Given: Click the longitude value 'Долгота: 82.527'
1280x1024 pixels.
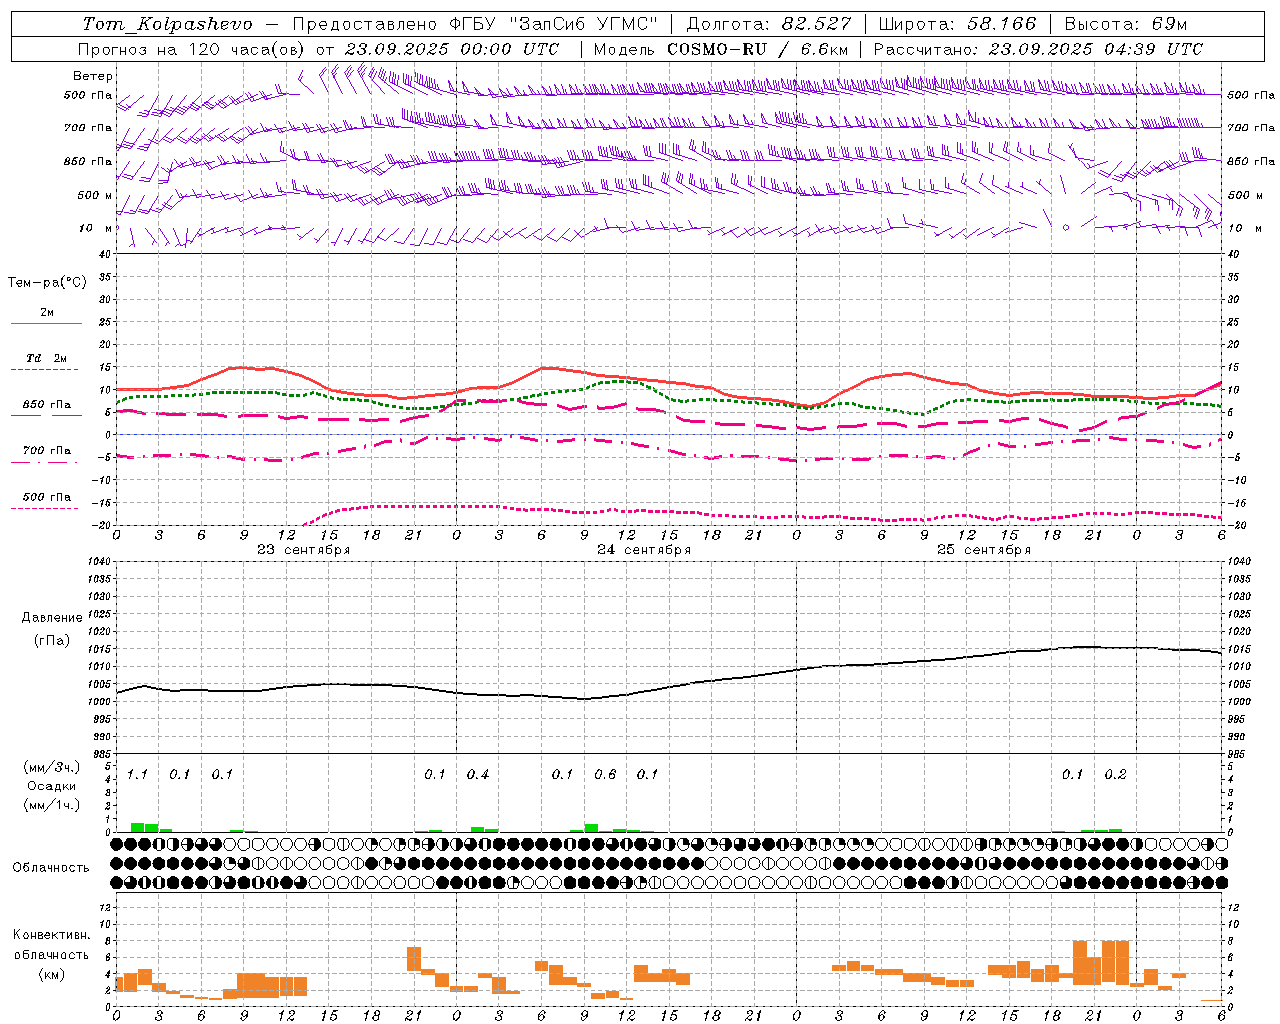Looking at the screenshot, I should point(769,24).
